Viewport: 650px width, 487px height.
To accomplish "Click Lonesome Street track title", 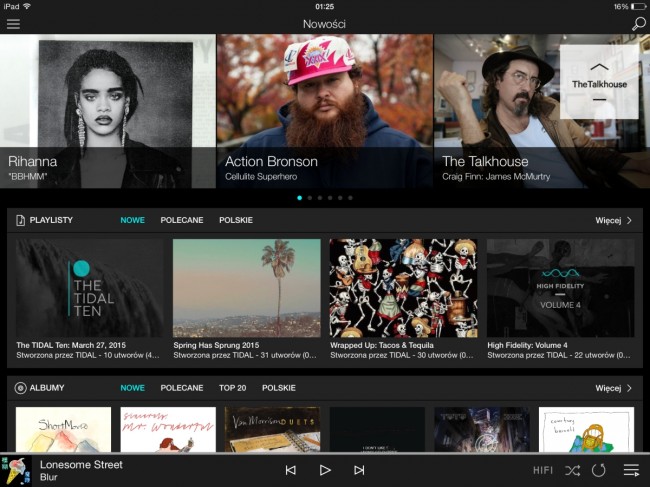I will 81,465.
